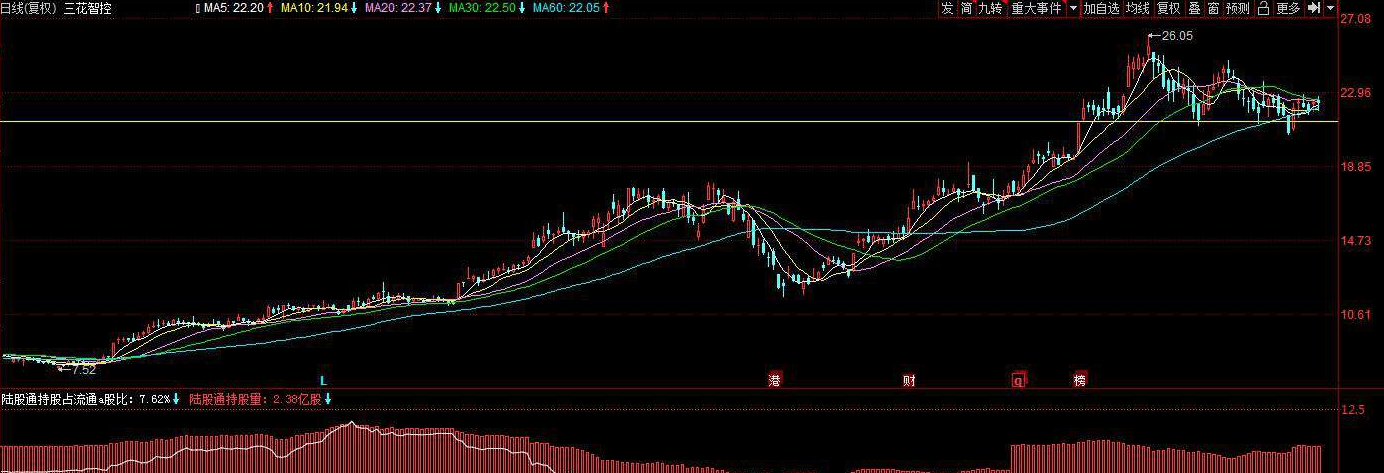Screen dimensions: 1384x473
Task: Open the 九转 indicator button
Action: pyautogui.click(x=990, y=8)
